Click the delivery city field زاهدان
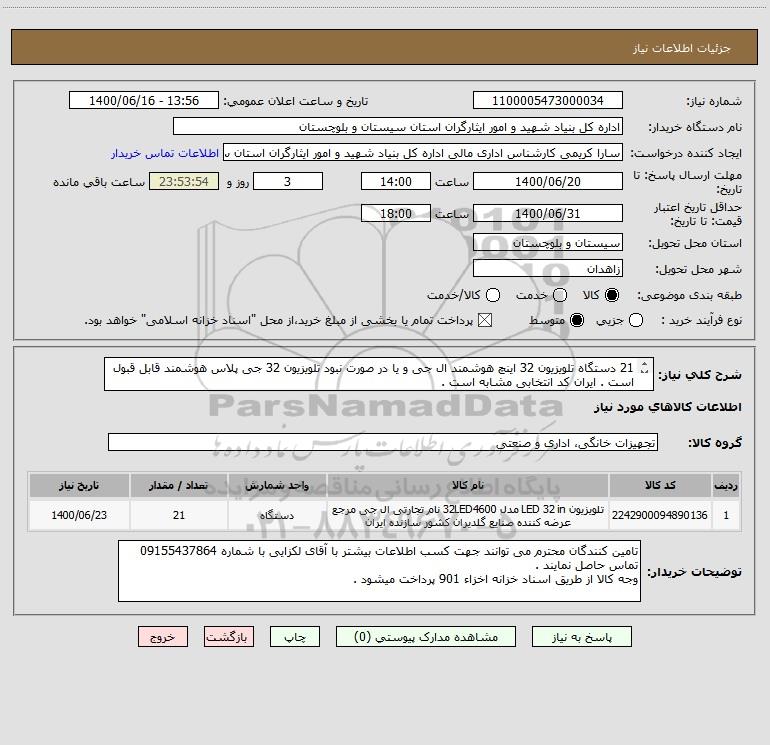 pos(548,269)
